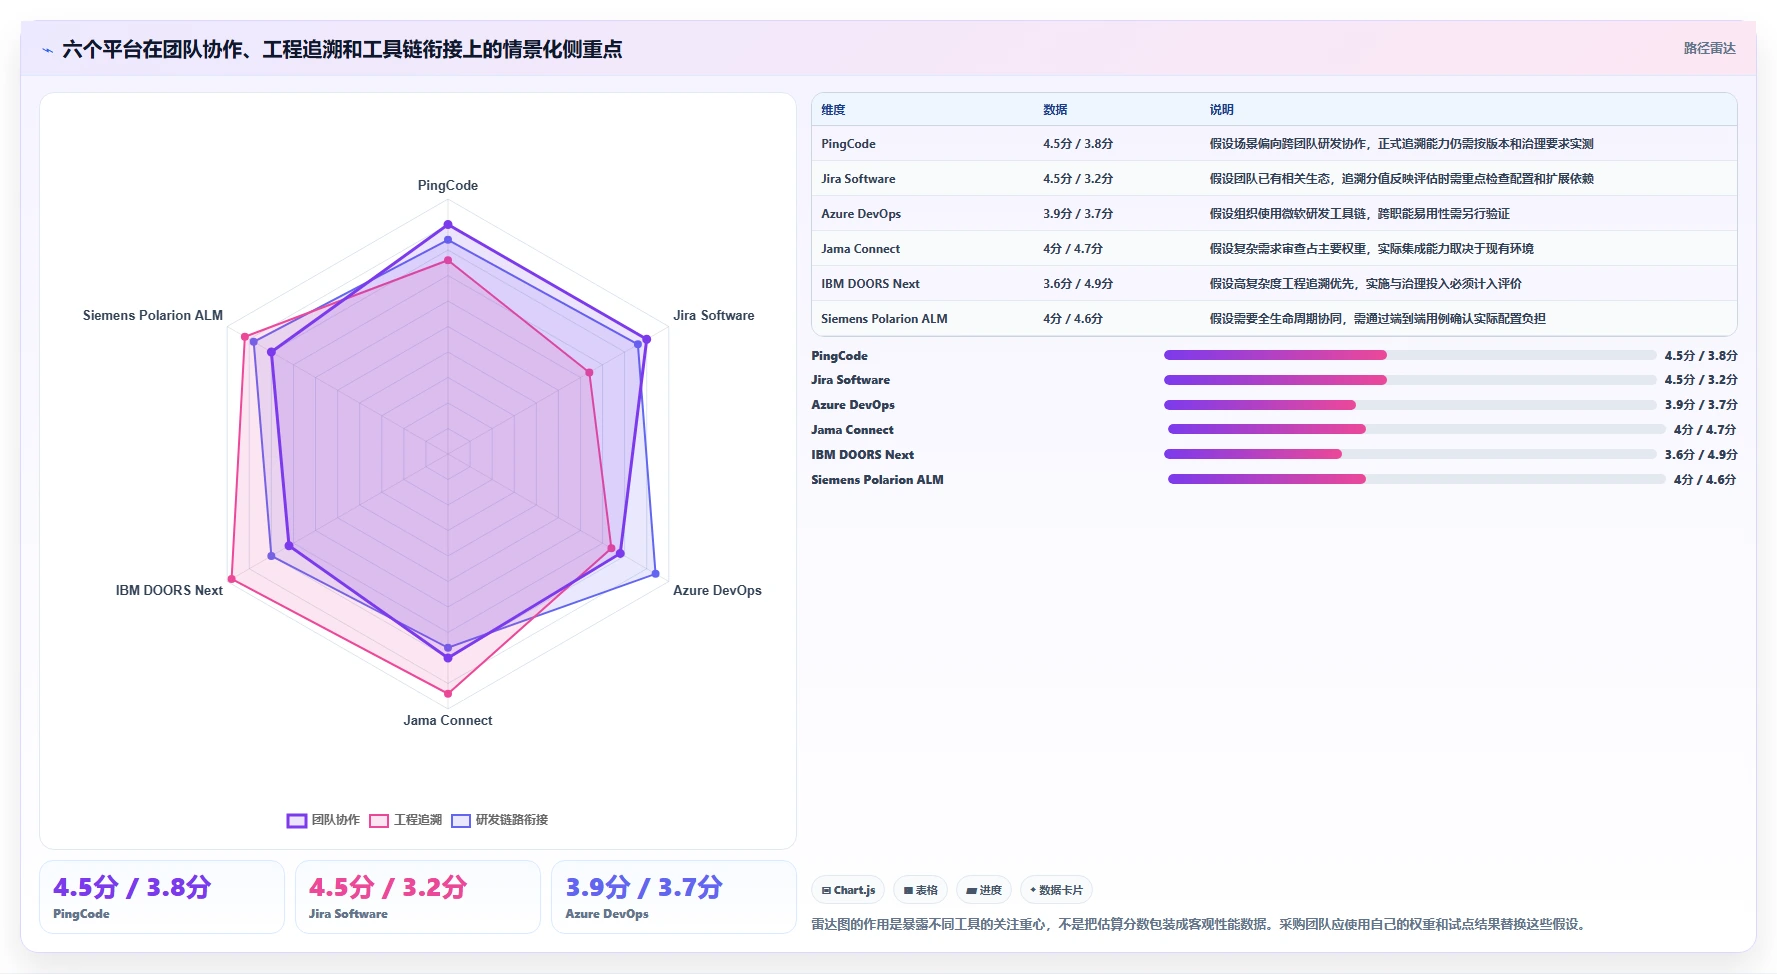Click the 工程追溯 data point on the Siemens Polarion ALM axis
Screen dimensions: 1777x974
pyautogui.click(x=245, y=337)
